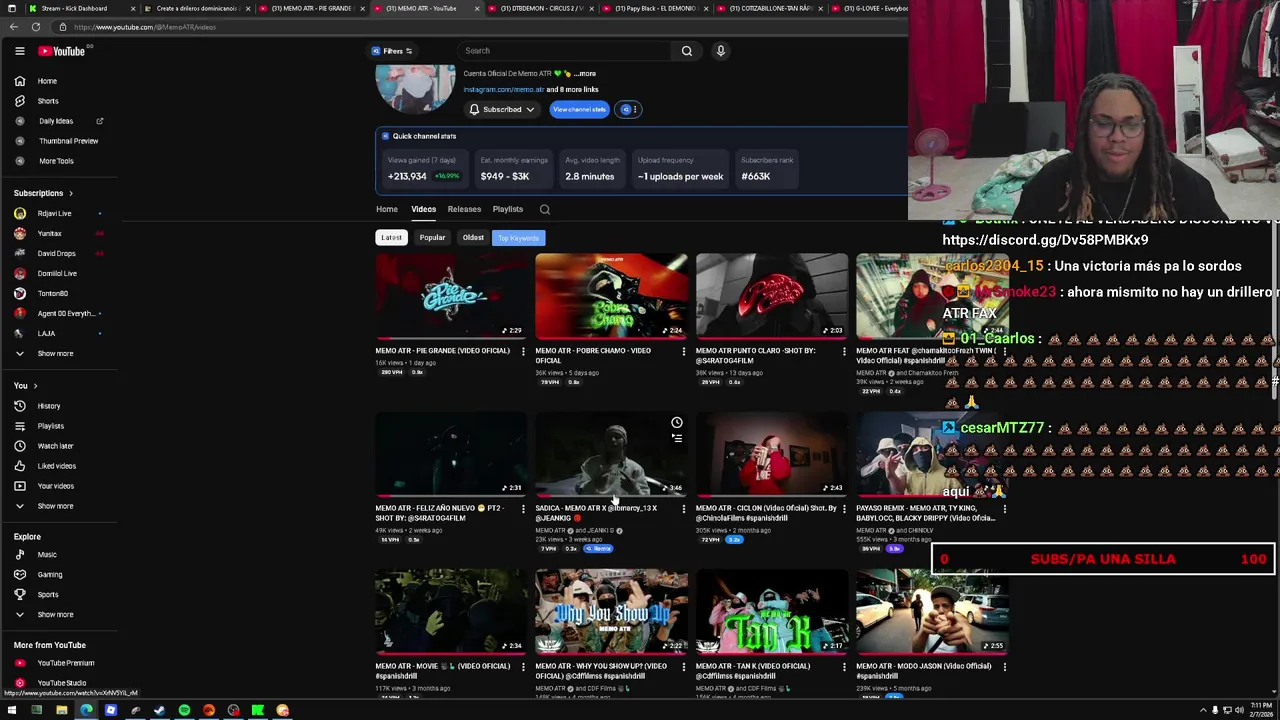Open Home in the YouTube sidebar
Screen dimensions: 1280x720
pyautogui.click(x=58, y=81)
